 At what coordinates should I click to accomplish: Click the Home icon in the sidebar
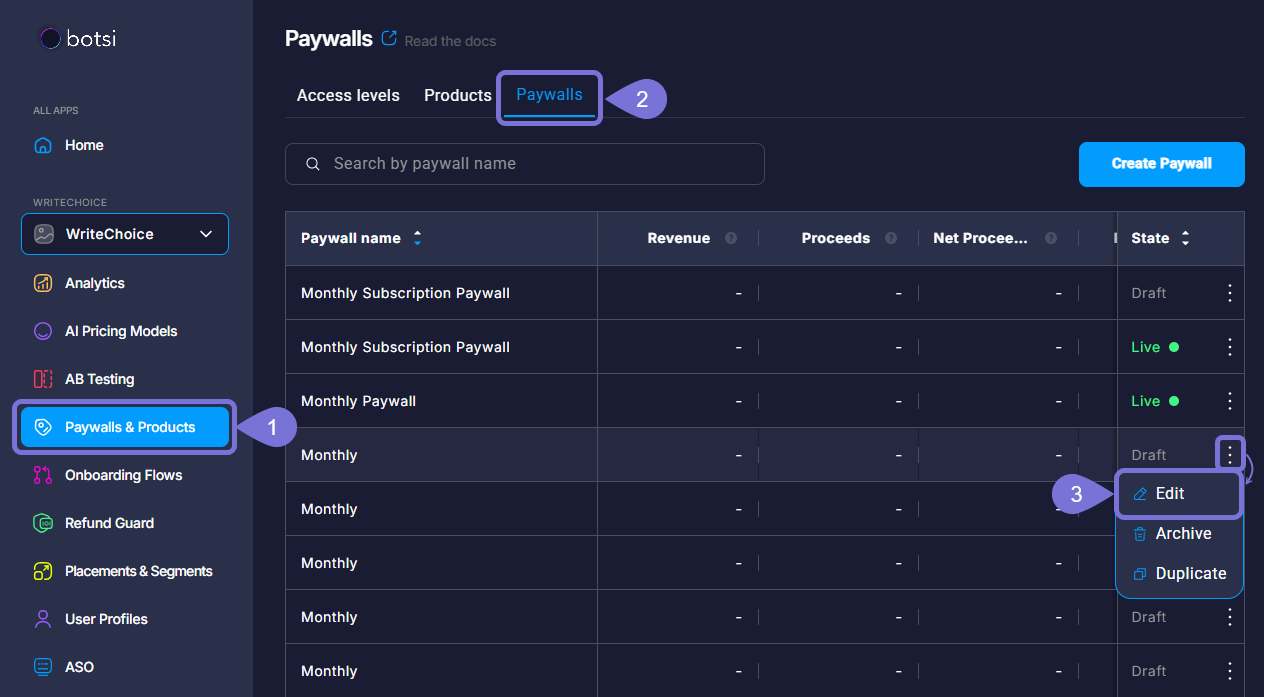click(42, 145)
